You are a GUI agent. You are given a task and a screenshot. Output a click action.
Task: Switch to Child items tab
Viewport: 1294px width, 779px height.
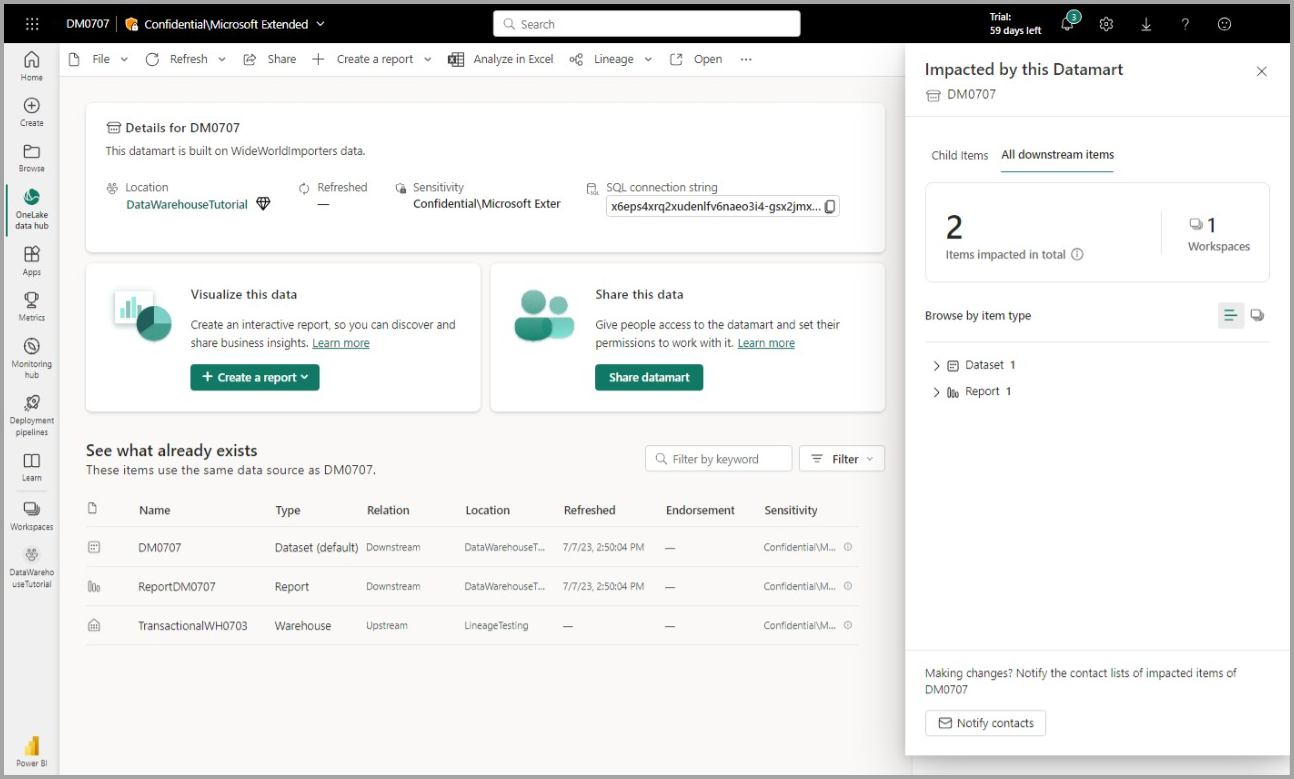tap(959, 155)
